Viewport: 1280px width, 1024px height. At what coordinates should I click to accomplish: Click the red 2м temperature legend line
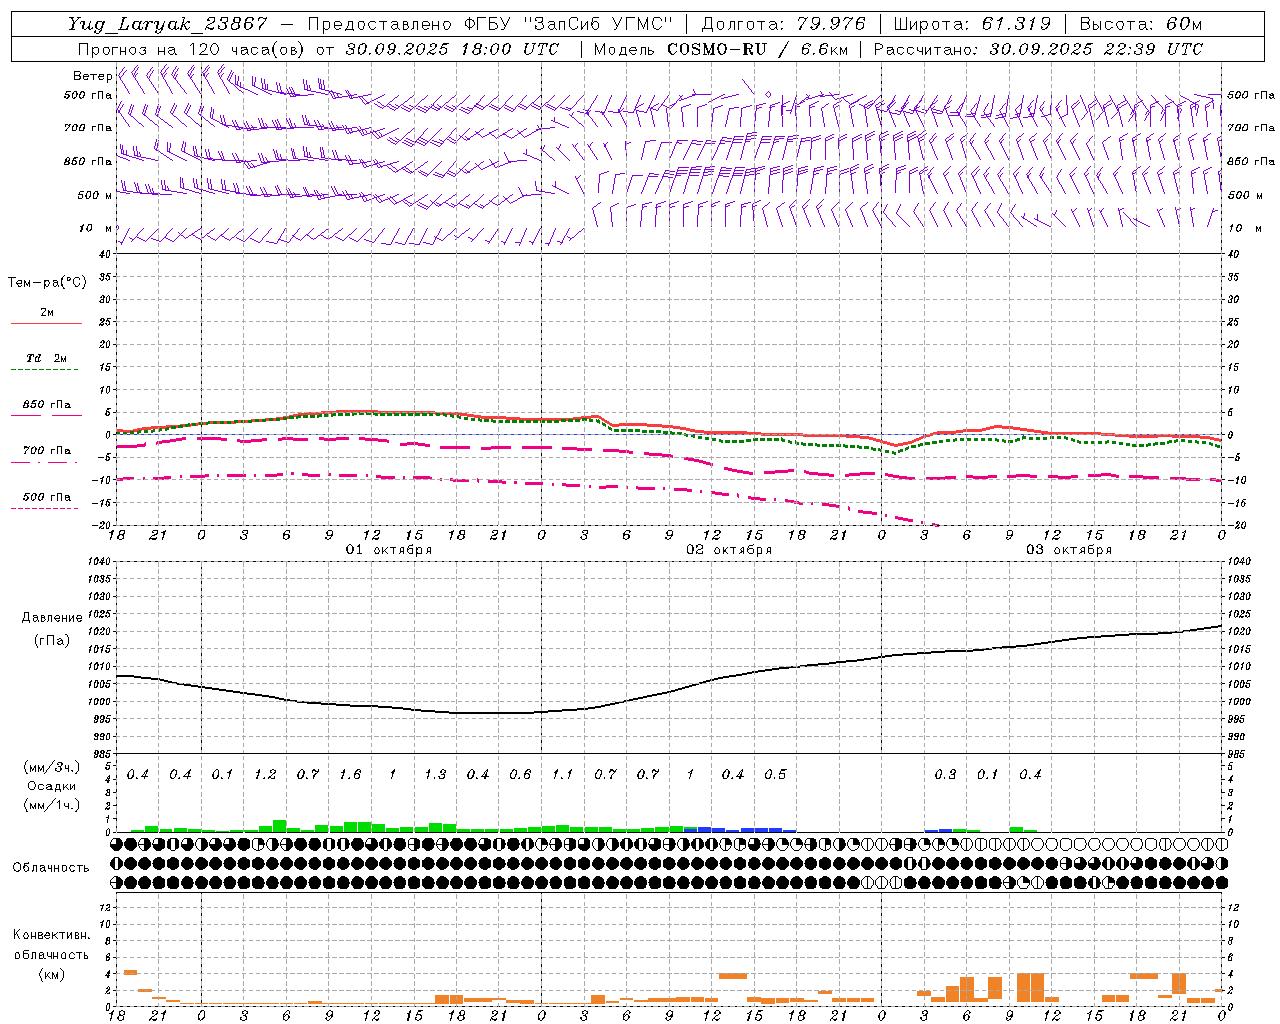click(46, 324)
